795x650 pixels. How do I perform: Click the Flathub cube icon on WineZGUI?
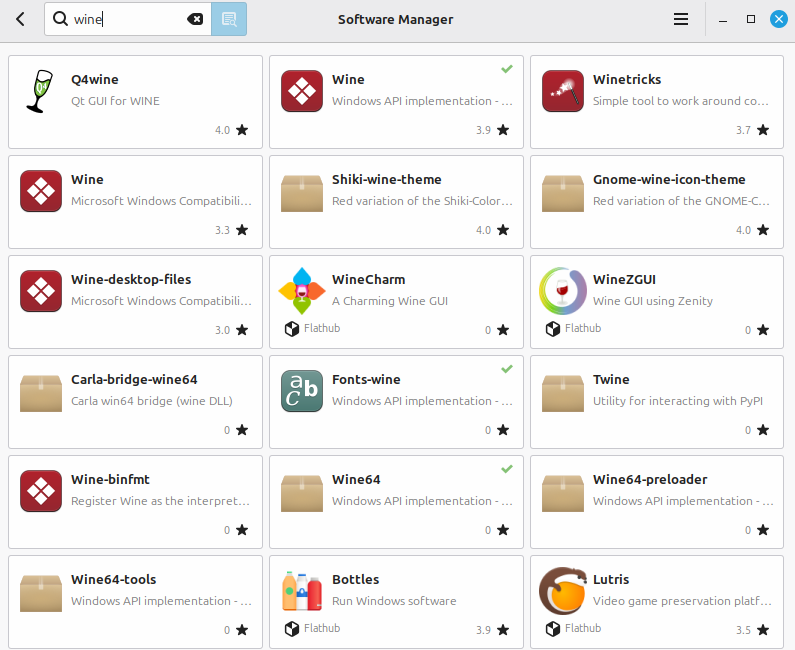point(553,329)
